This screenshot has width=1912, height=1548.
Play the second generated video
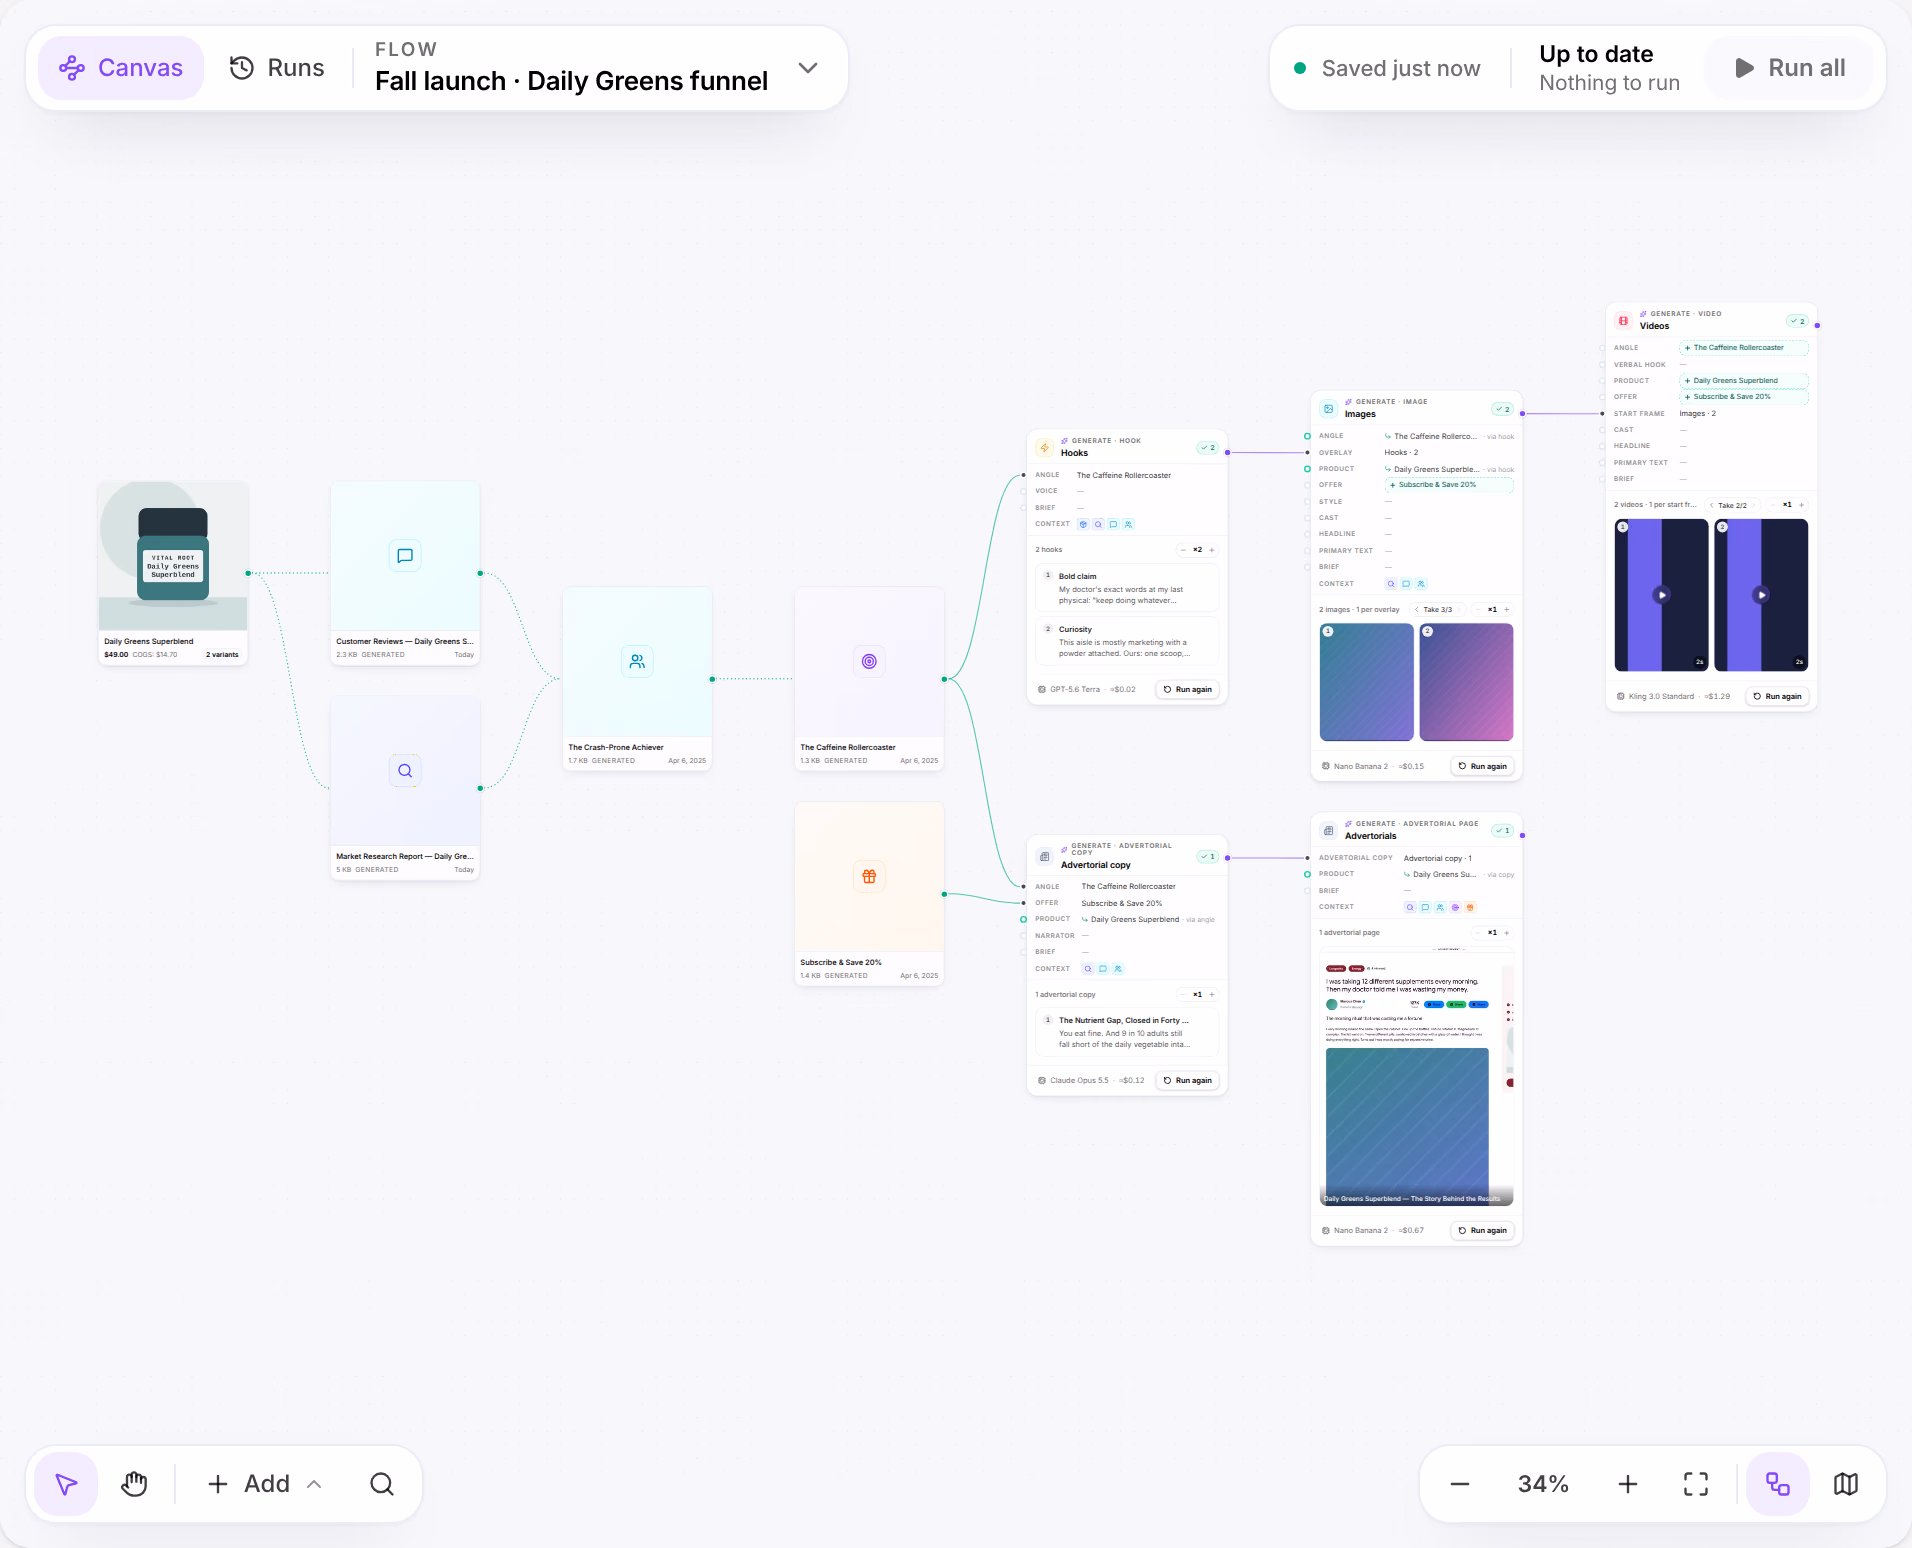[x=1762, y=595]
